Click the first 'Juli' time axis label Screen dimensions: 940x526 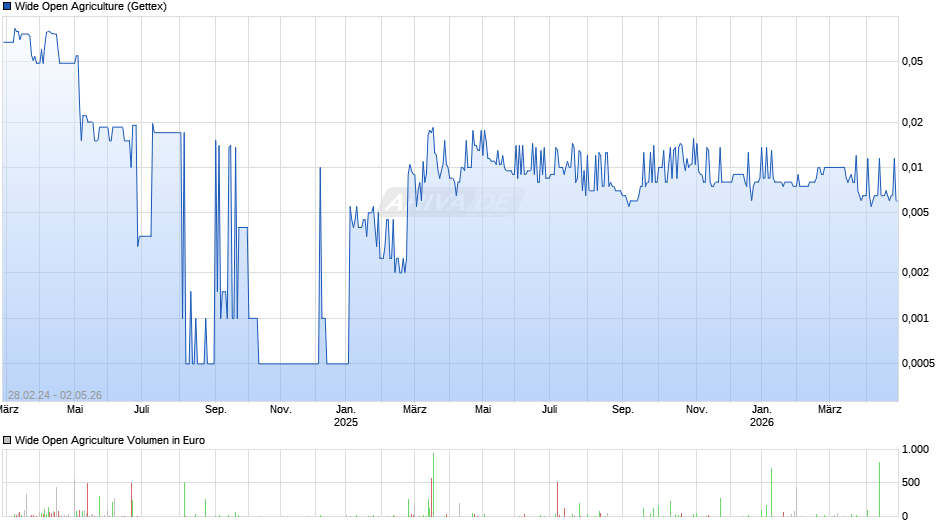coord(141,410)
